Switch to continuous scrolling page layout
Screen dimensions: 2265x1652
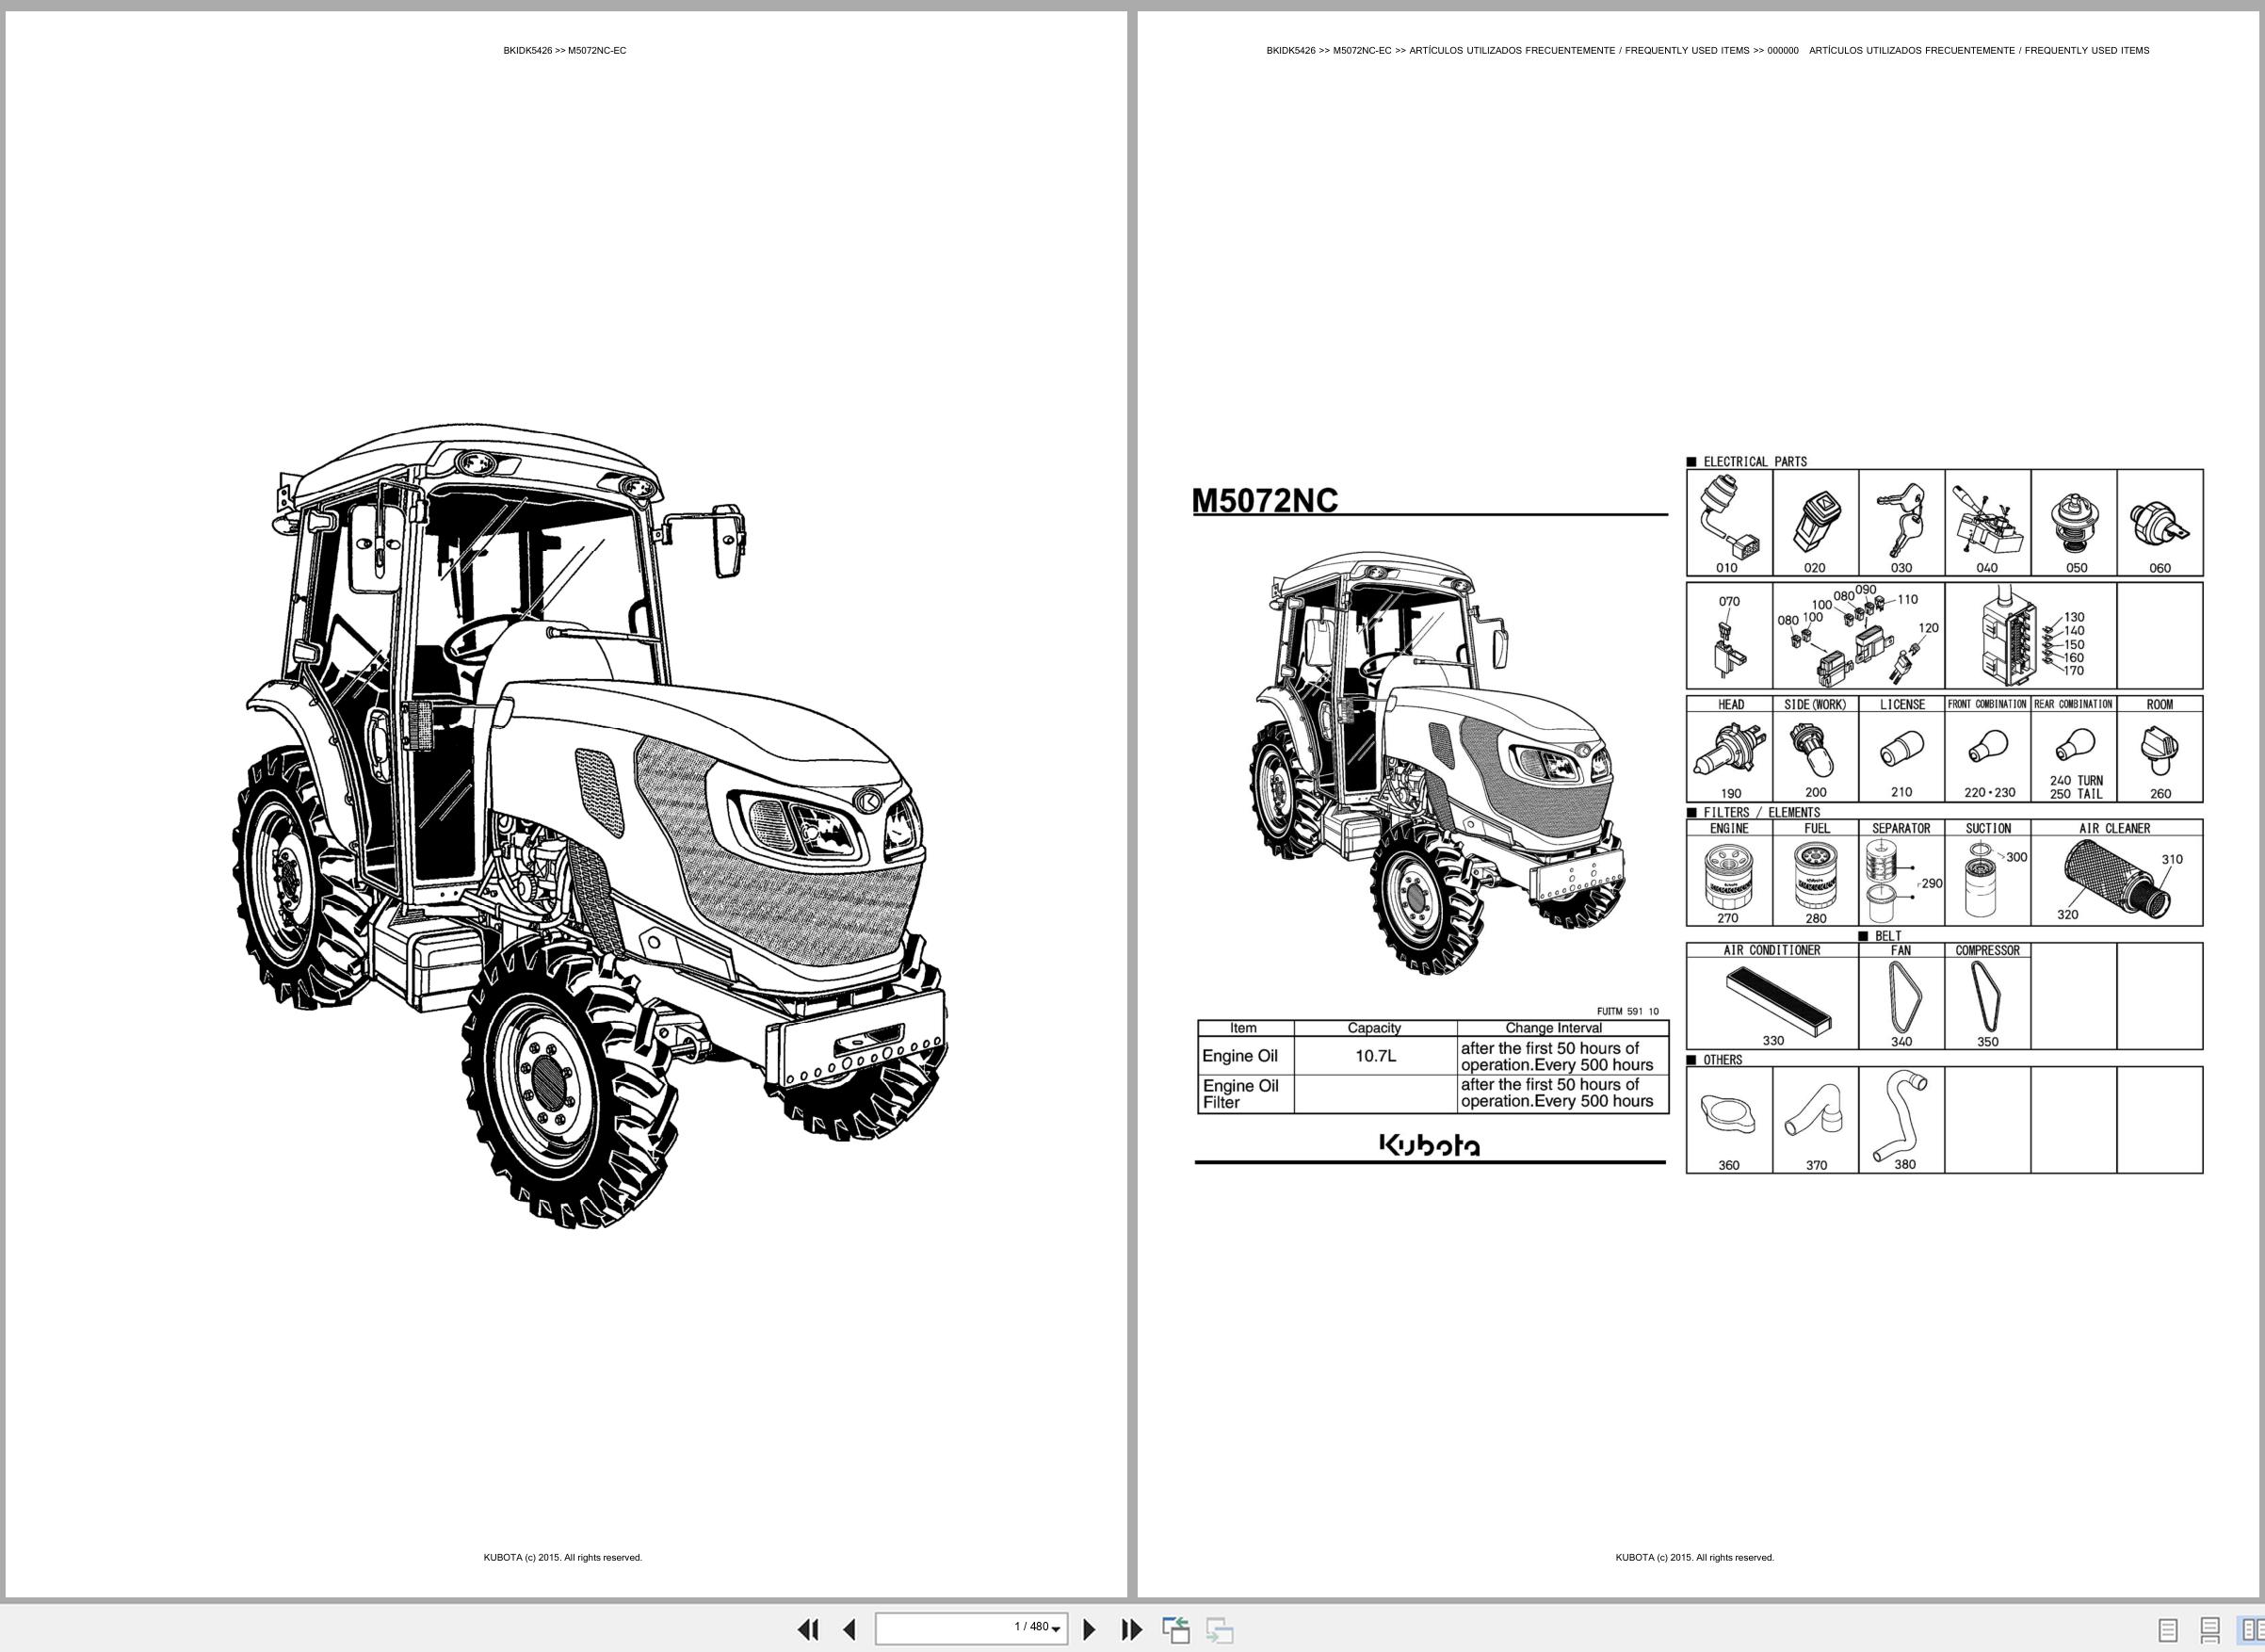2210,1630
